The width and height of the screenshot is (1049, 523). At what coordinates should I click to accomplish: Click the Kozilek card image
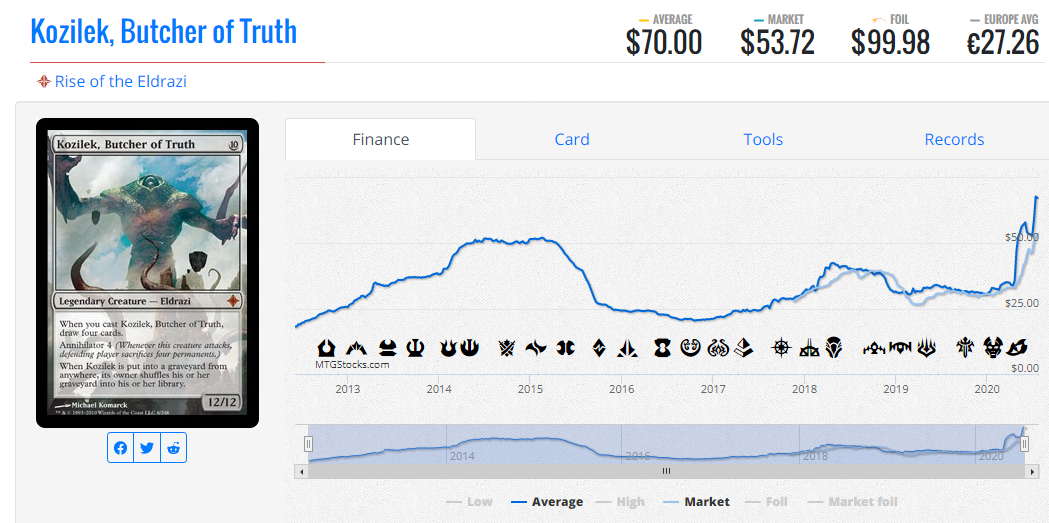[147, 273]
